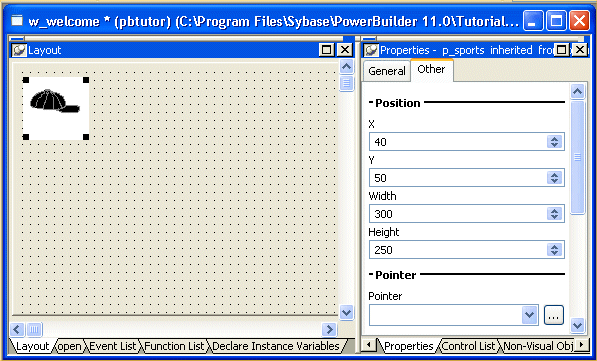Click the bottom-left picture selection handle
Viewport: 597px width, 361px height.
pos(26,137)
